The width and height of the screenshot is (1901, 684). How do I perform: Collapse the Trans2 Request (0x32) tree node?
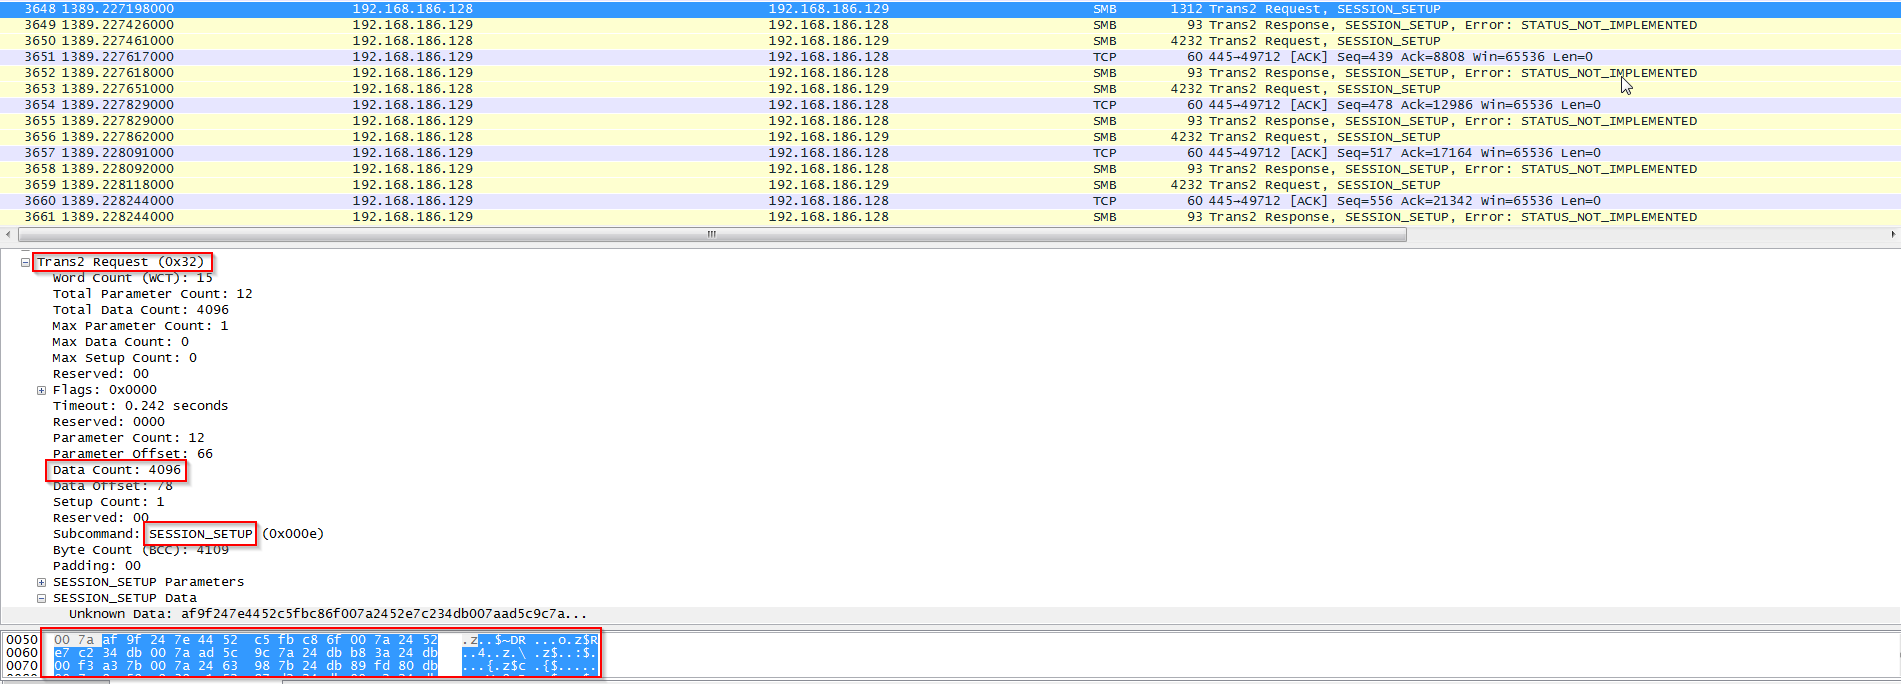point(25,262)
